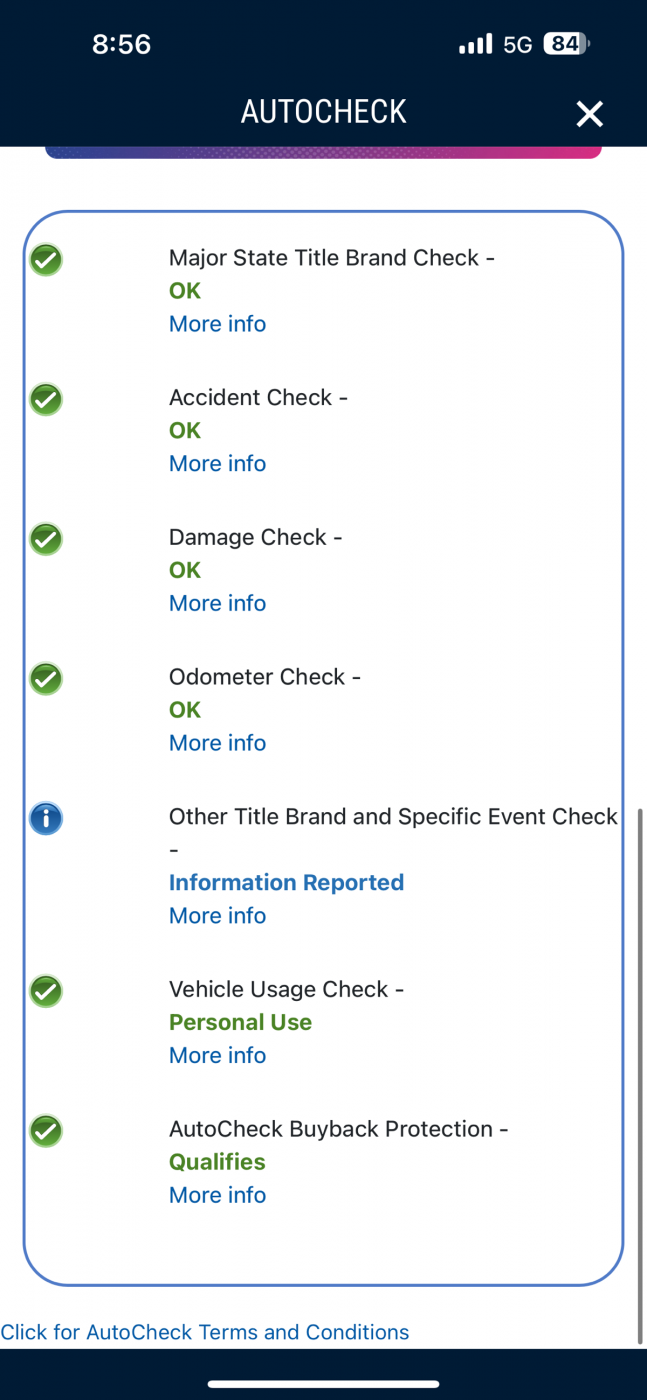Tap green checkmark beside AutoCheck Buyback Protection
The height and width of the screenshot is (1400, 647).
tap(46, 1131)
